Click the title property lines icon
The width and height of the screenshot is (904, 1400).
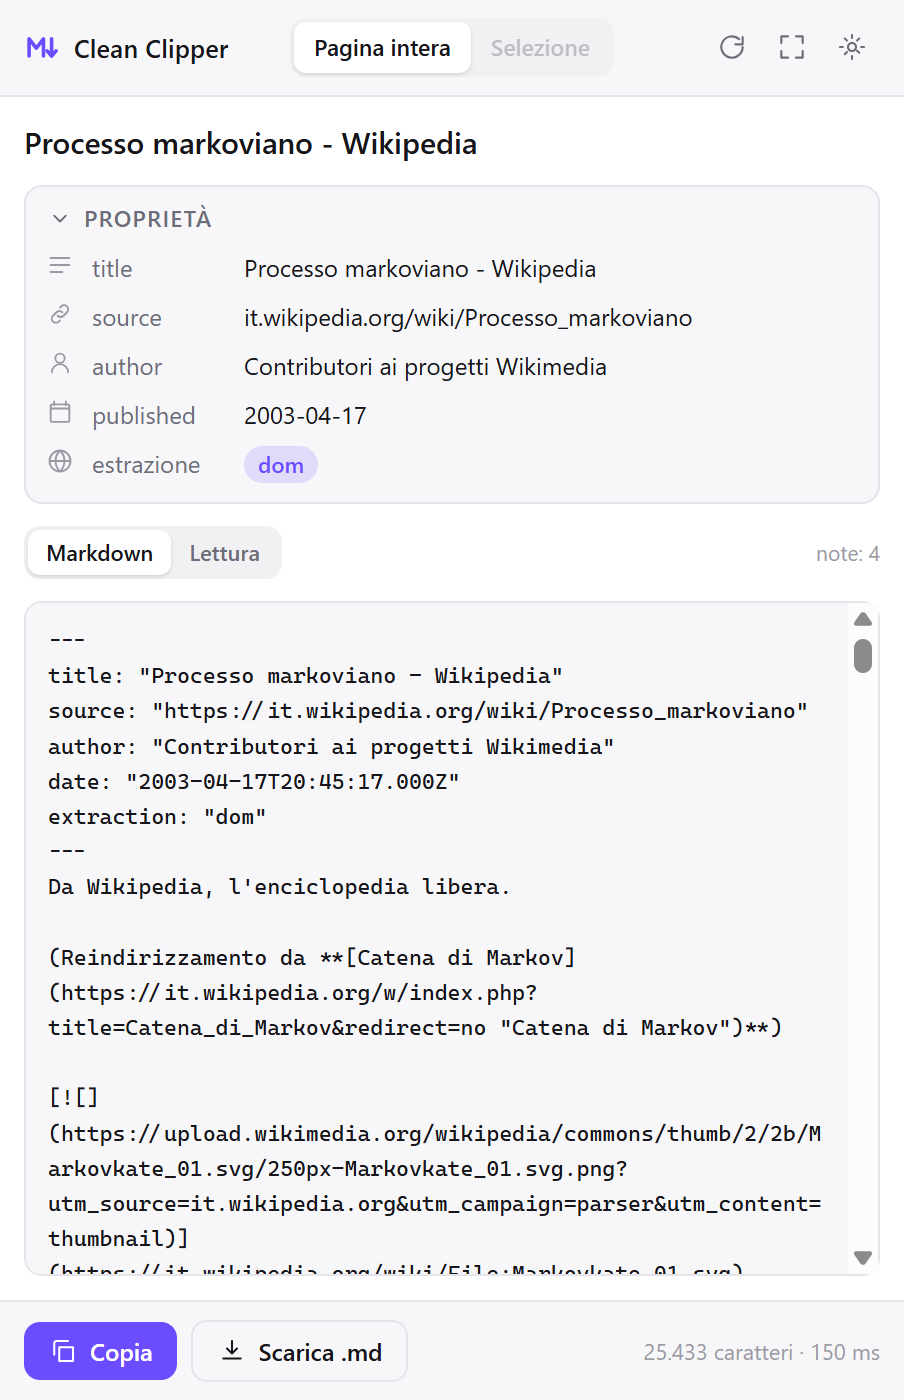tap(60, 266)
